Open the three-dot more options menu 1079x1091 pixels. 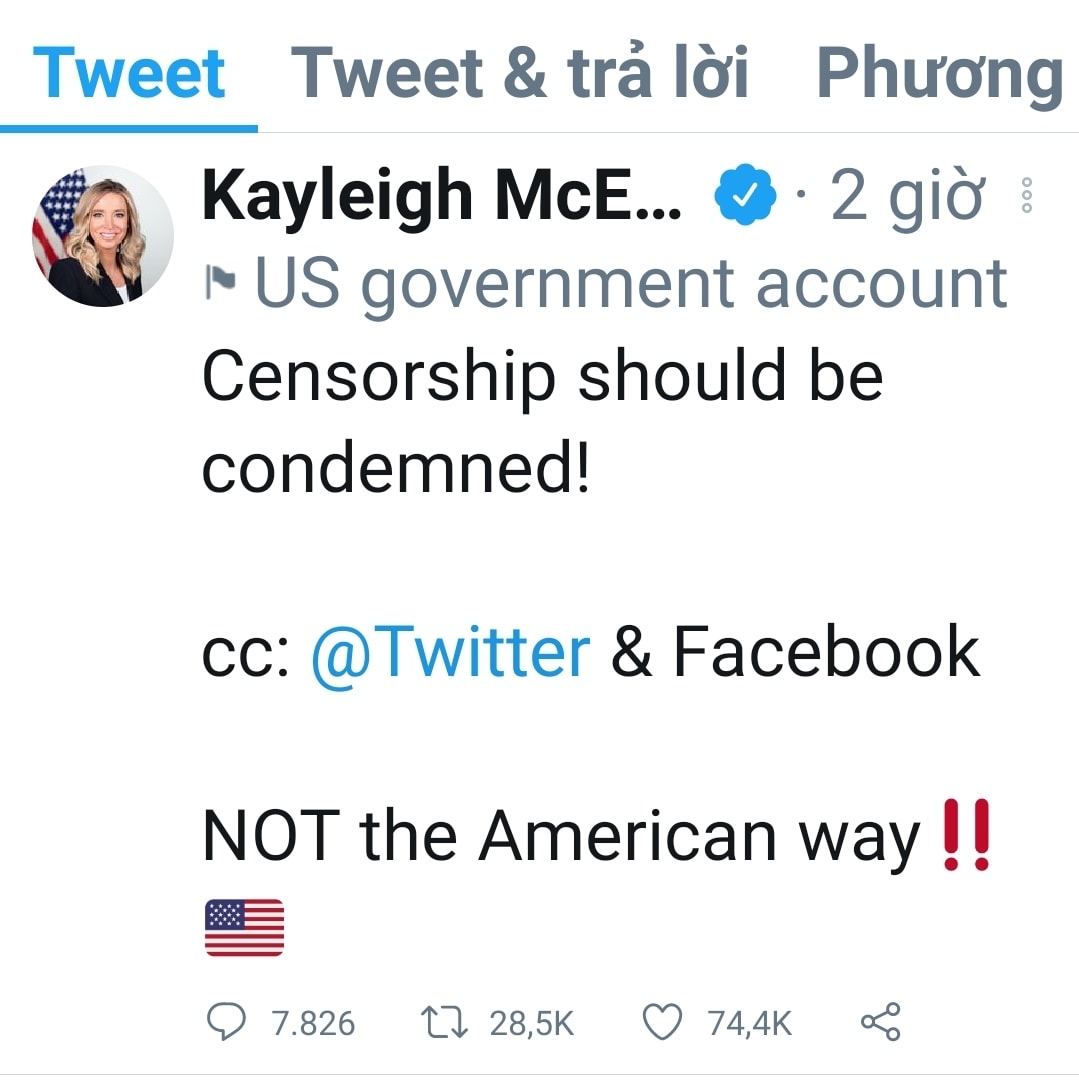(x=1026, y=196)
